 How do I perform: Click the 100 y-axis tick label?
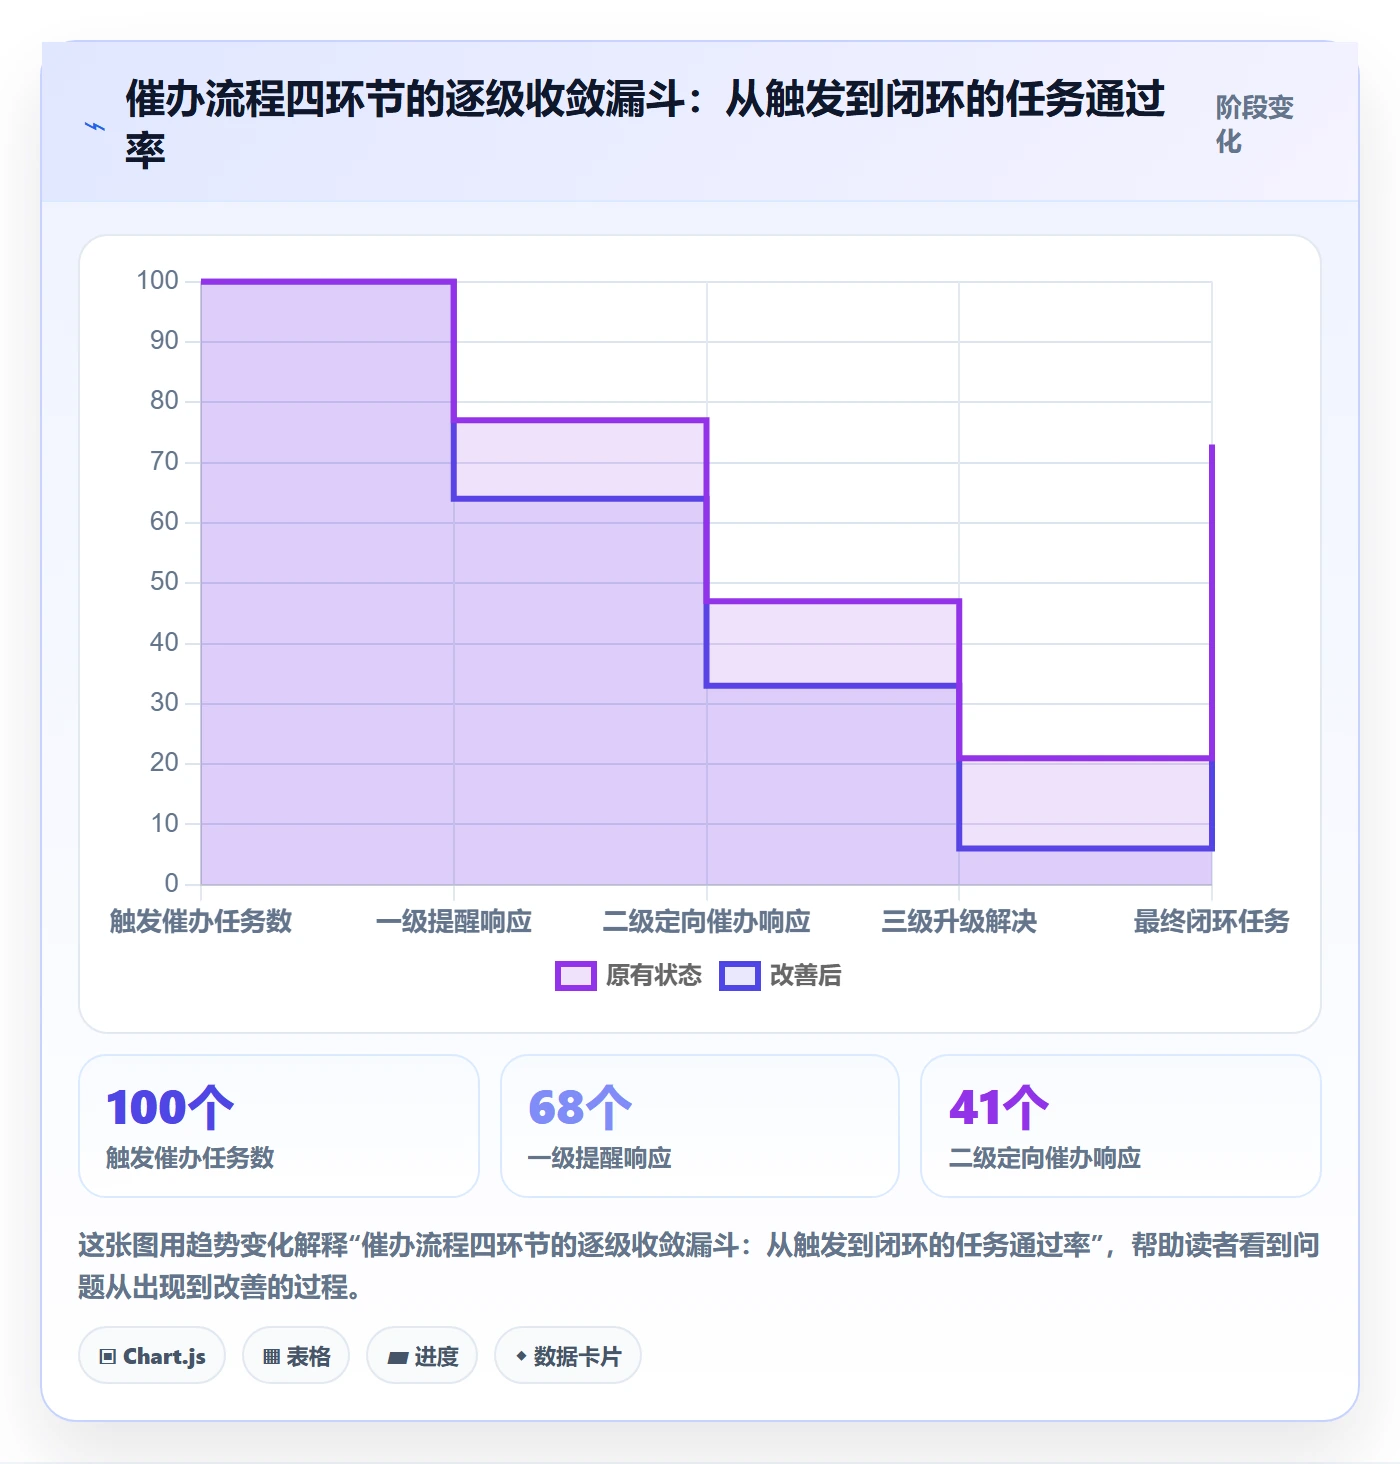tap(158, 281)
